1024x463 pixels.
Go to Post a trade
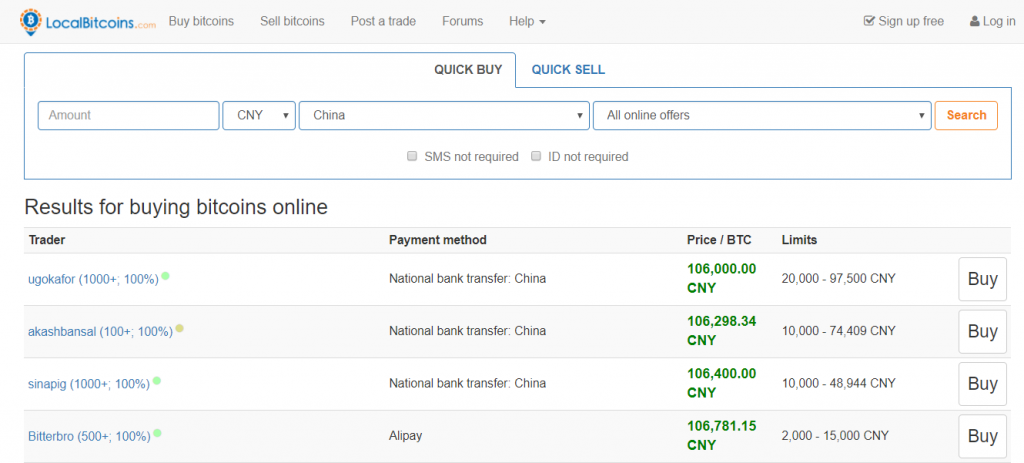pyautogui.click(x=383, y=21)
